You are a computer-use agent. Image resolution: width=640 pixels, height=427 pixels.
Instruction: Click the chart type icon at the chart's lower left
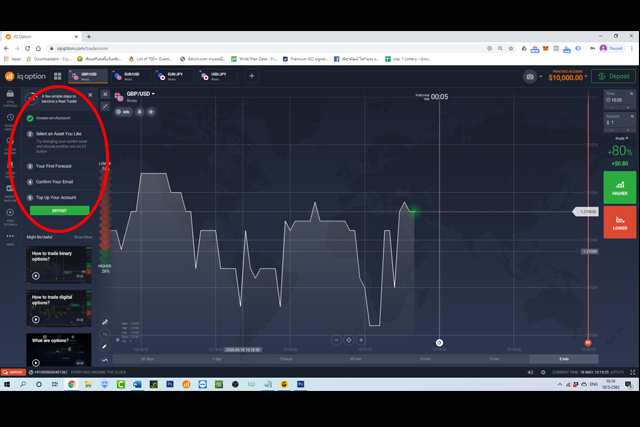coord(105,322)
